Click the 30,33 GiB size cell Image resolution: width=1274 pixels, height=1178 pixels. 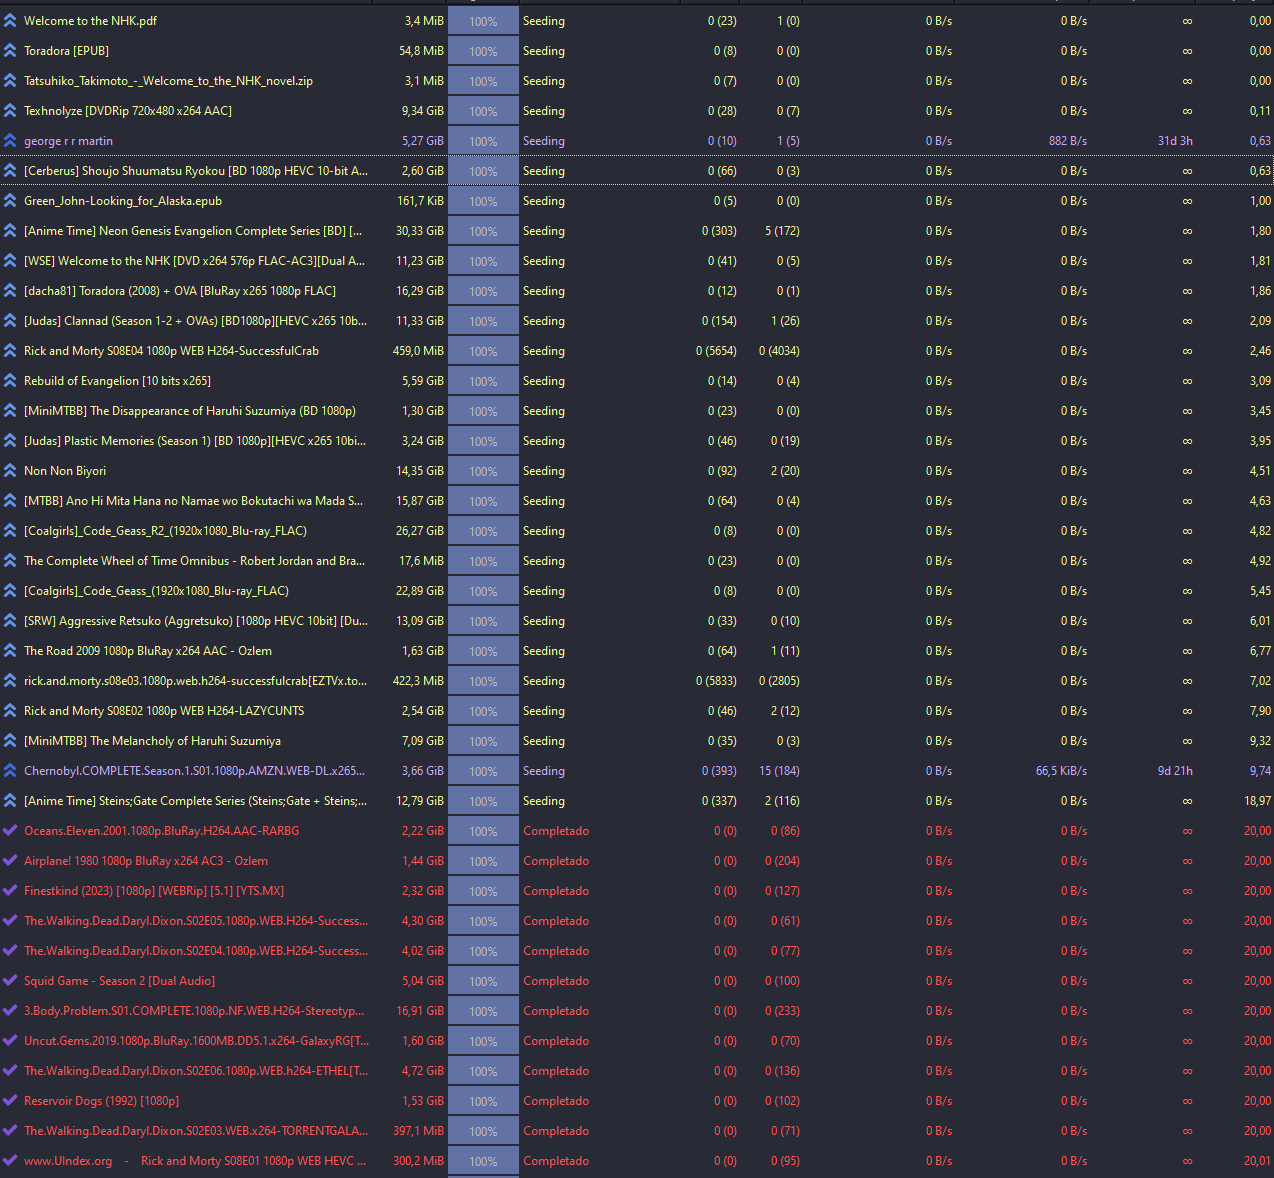pos(420,231)
